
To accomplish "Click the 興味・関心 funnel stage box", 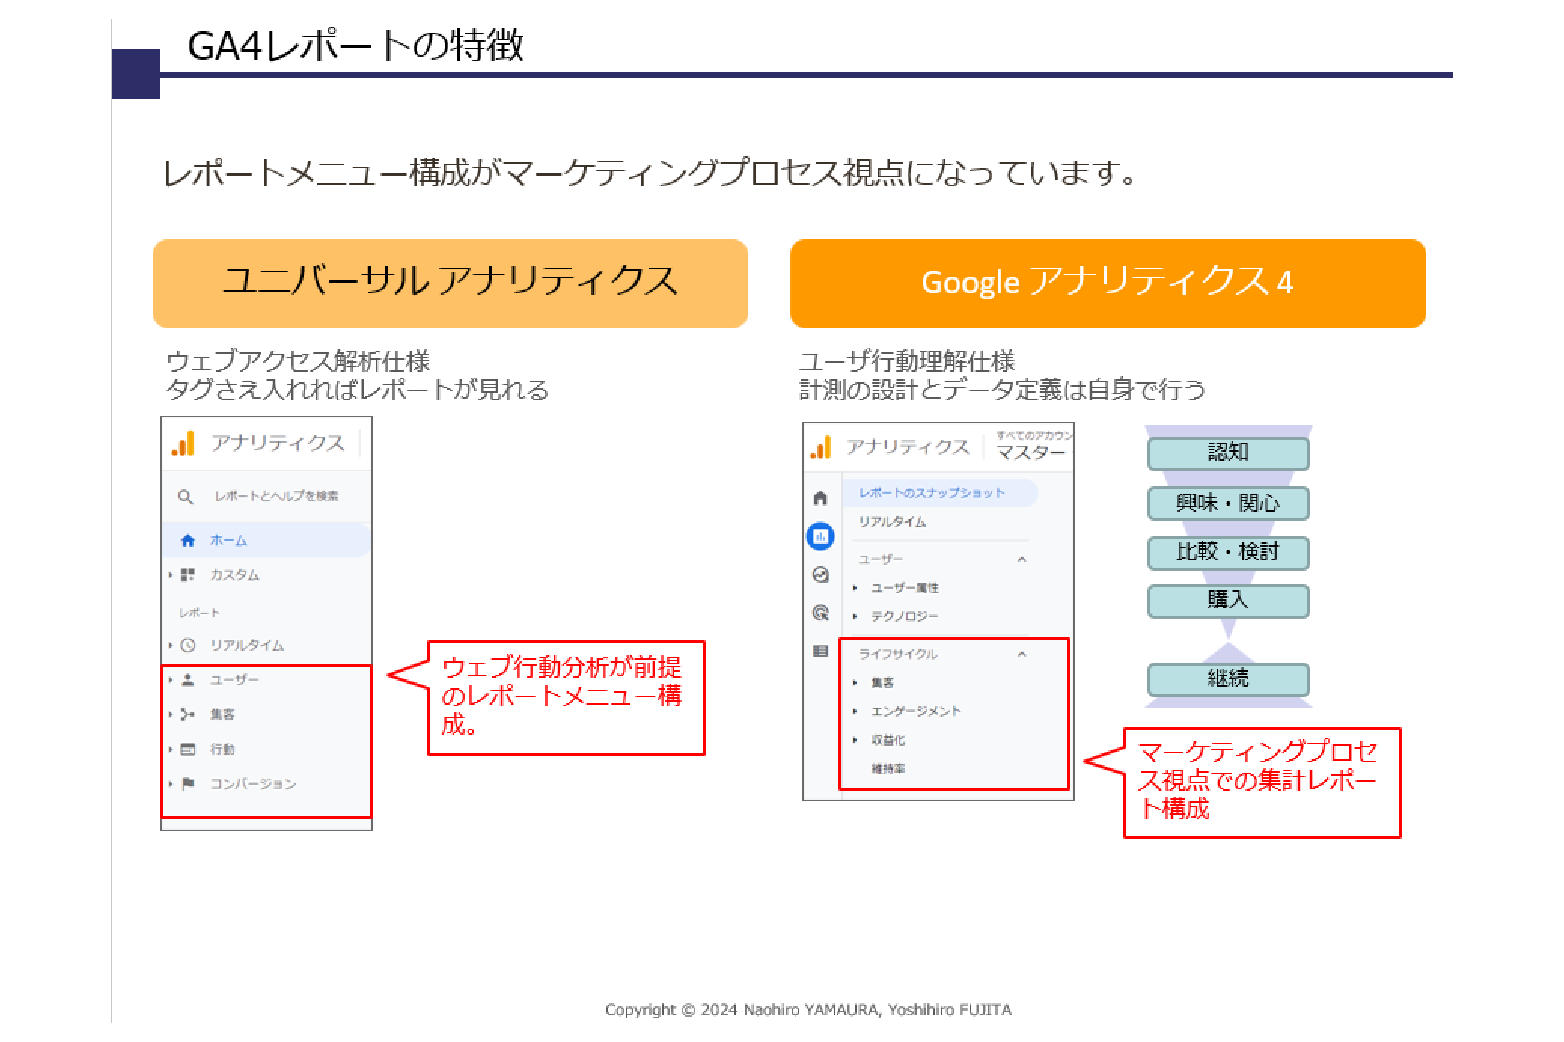I will tap(1228, 503).
